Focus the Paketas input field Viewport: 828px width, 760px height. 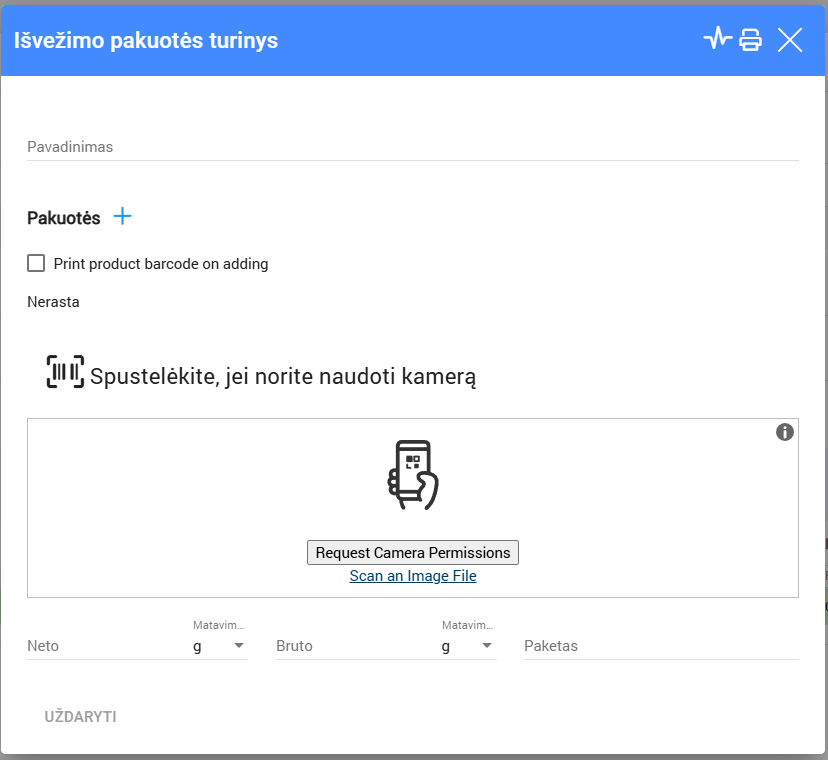click(660, 646)
